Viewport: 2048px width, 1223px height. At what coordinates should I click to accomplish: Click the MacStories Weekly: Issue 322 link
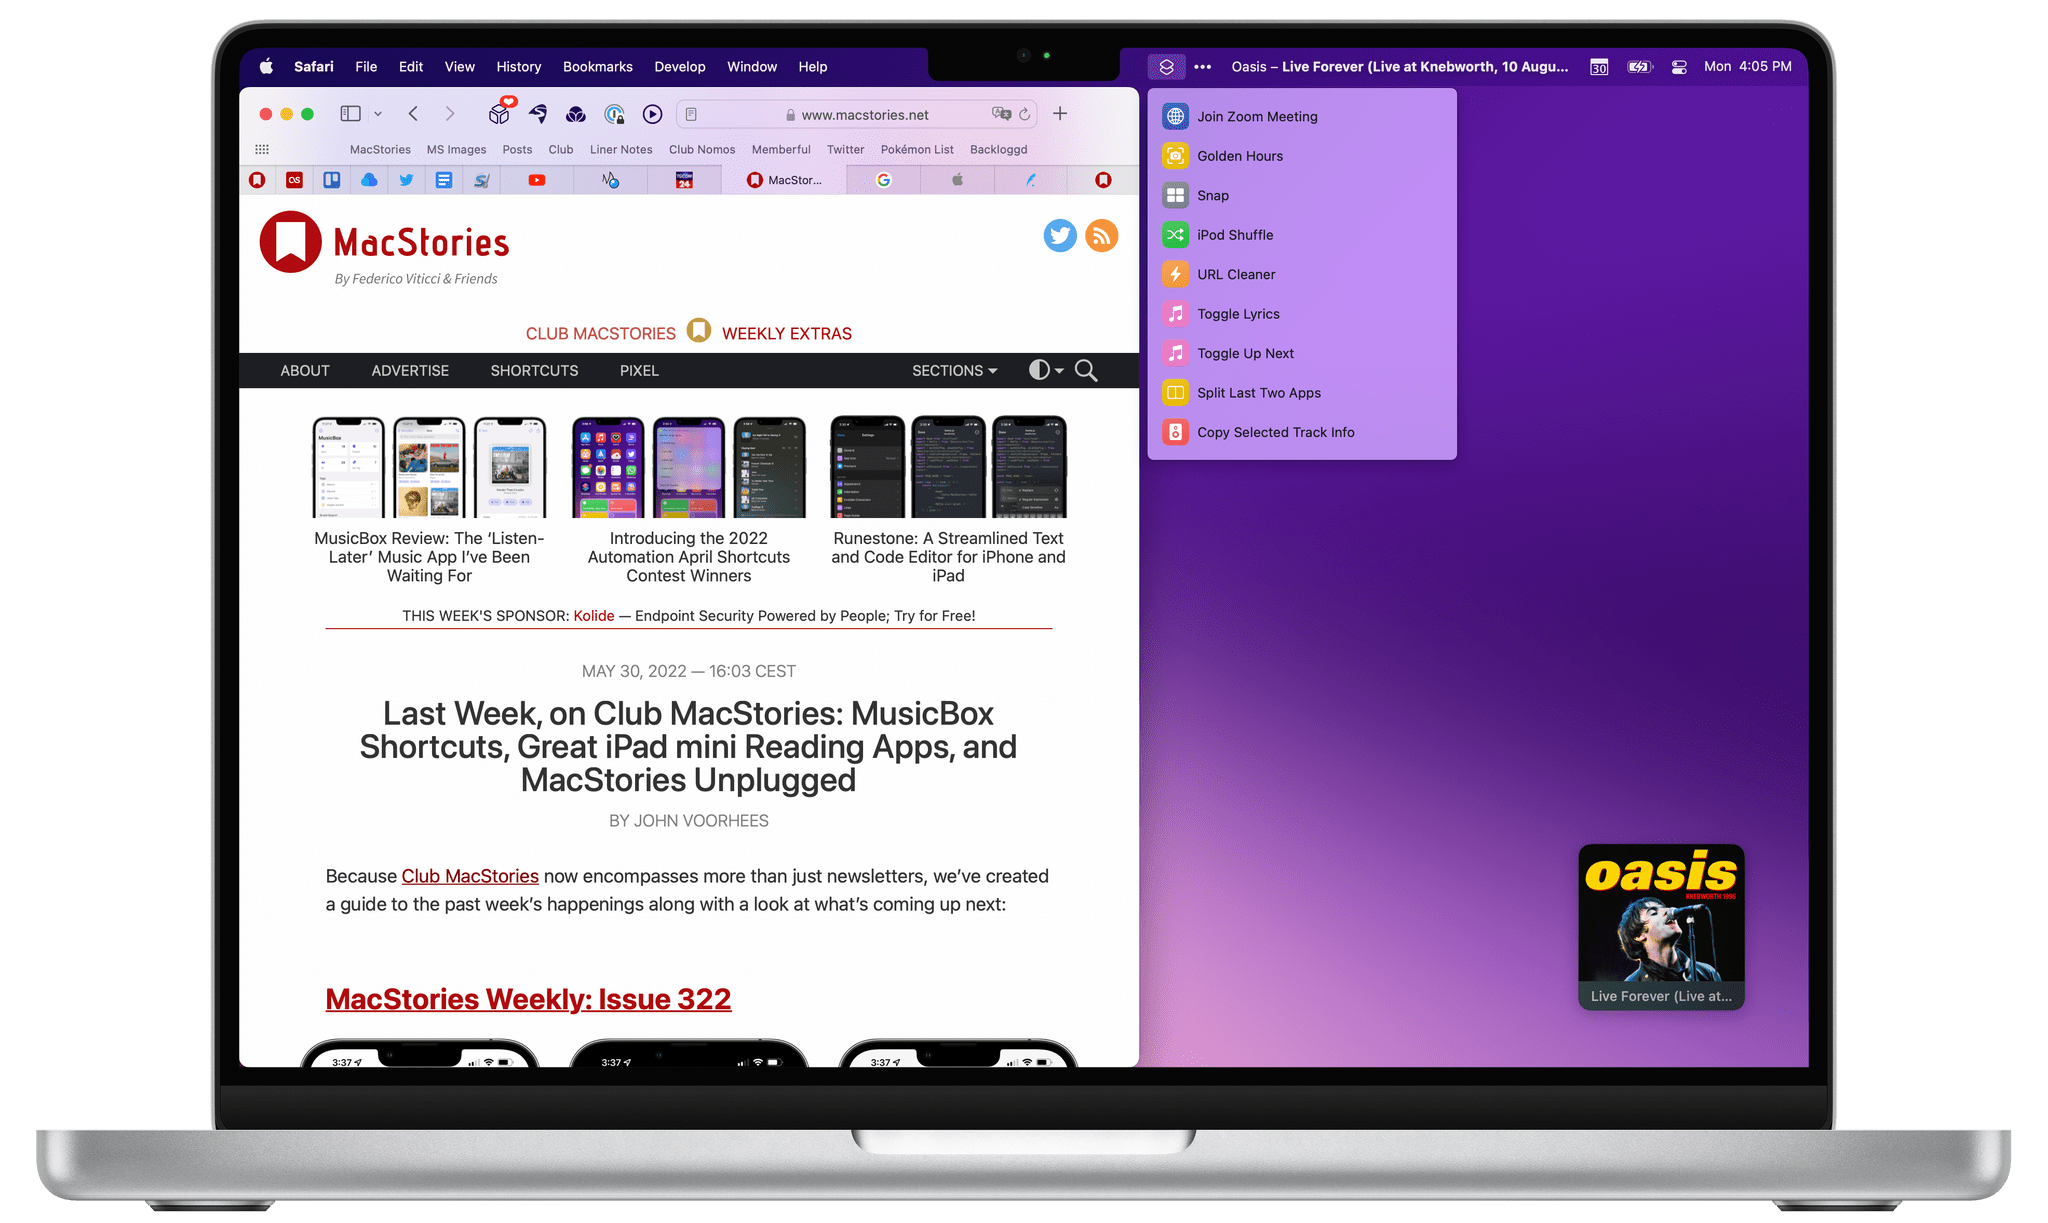coord(527,999)
